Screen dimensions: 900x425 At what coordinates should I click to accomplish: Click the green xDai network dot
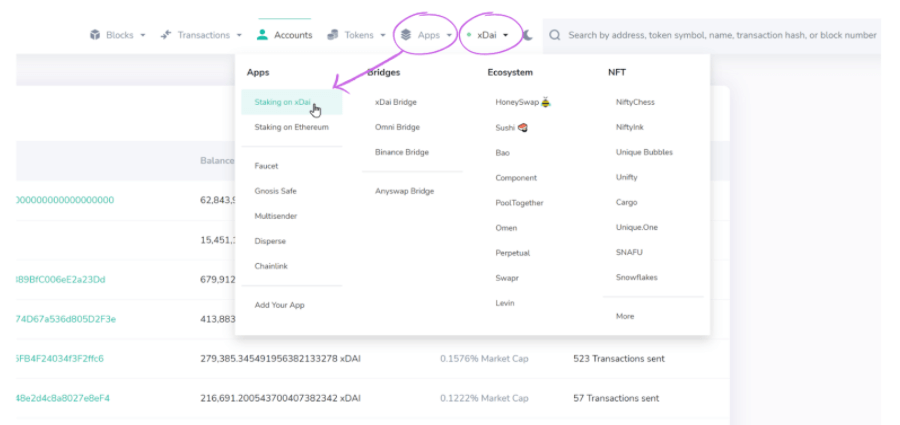[x=469, y=35]
